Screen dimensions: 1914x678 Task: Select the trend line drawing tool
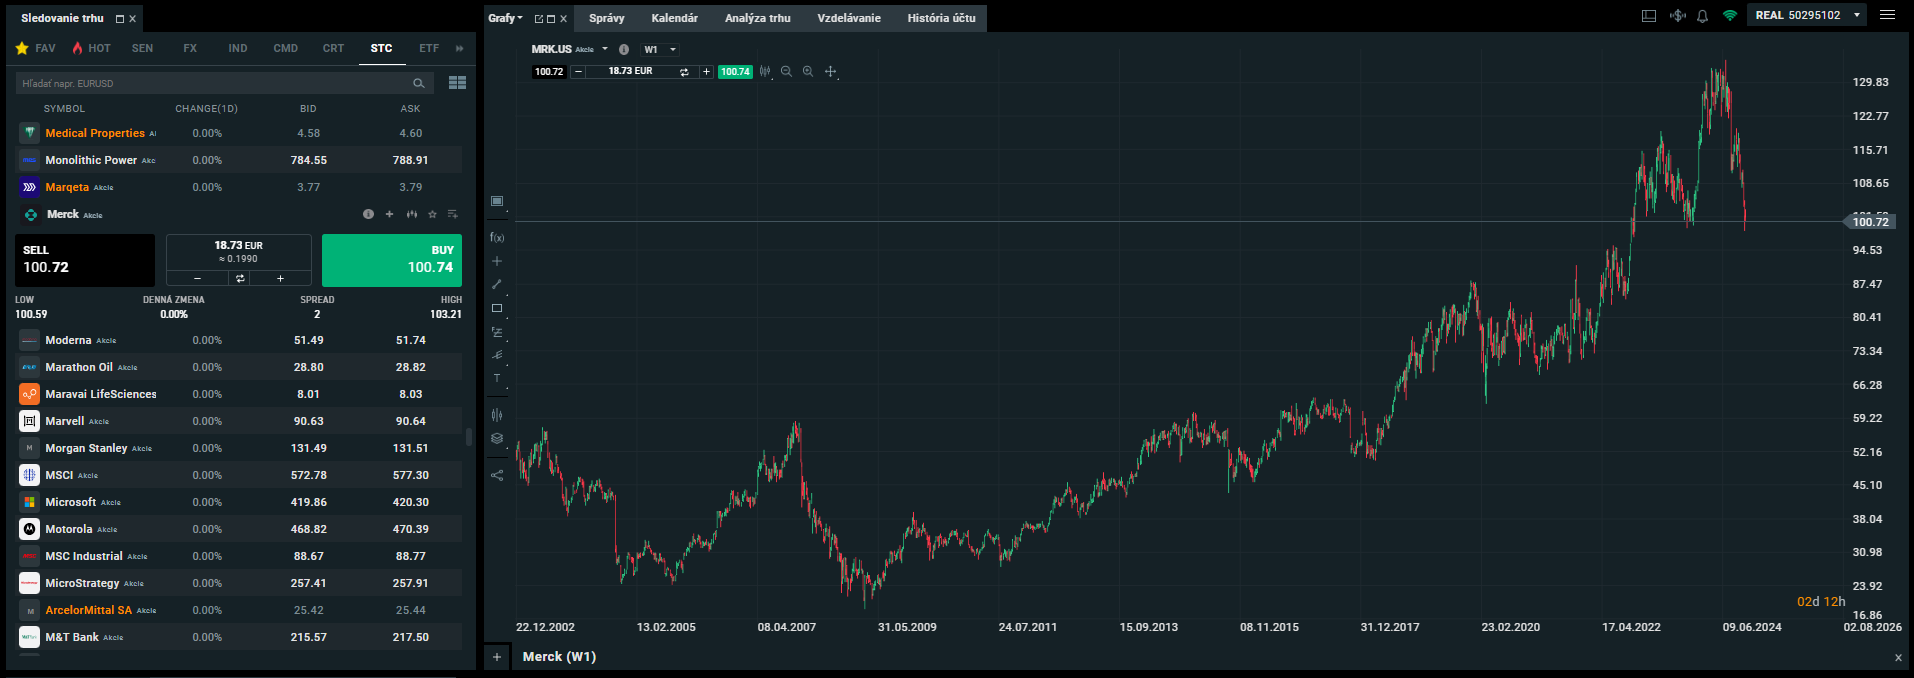pos(497,285)
